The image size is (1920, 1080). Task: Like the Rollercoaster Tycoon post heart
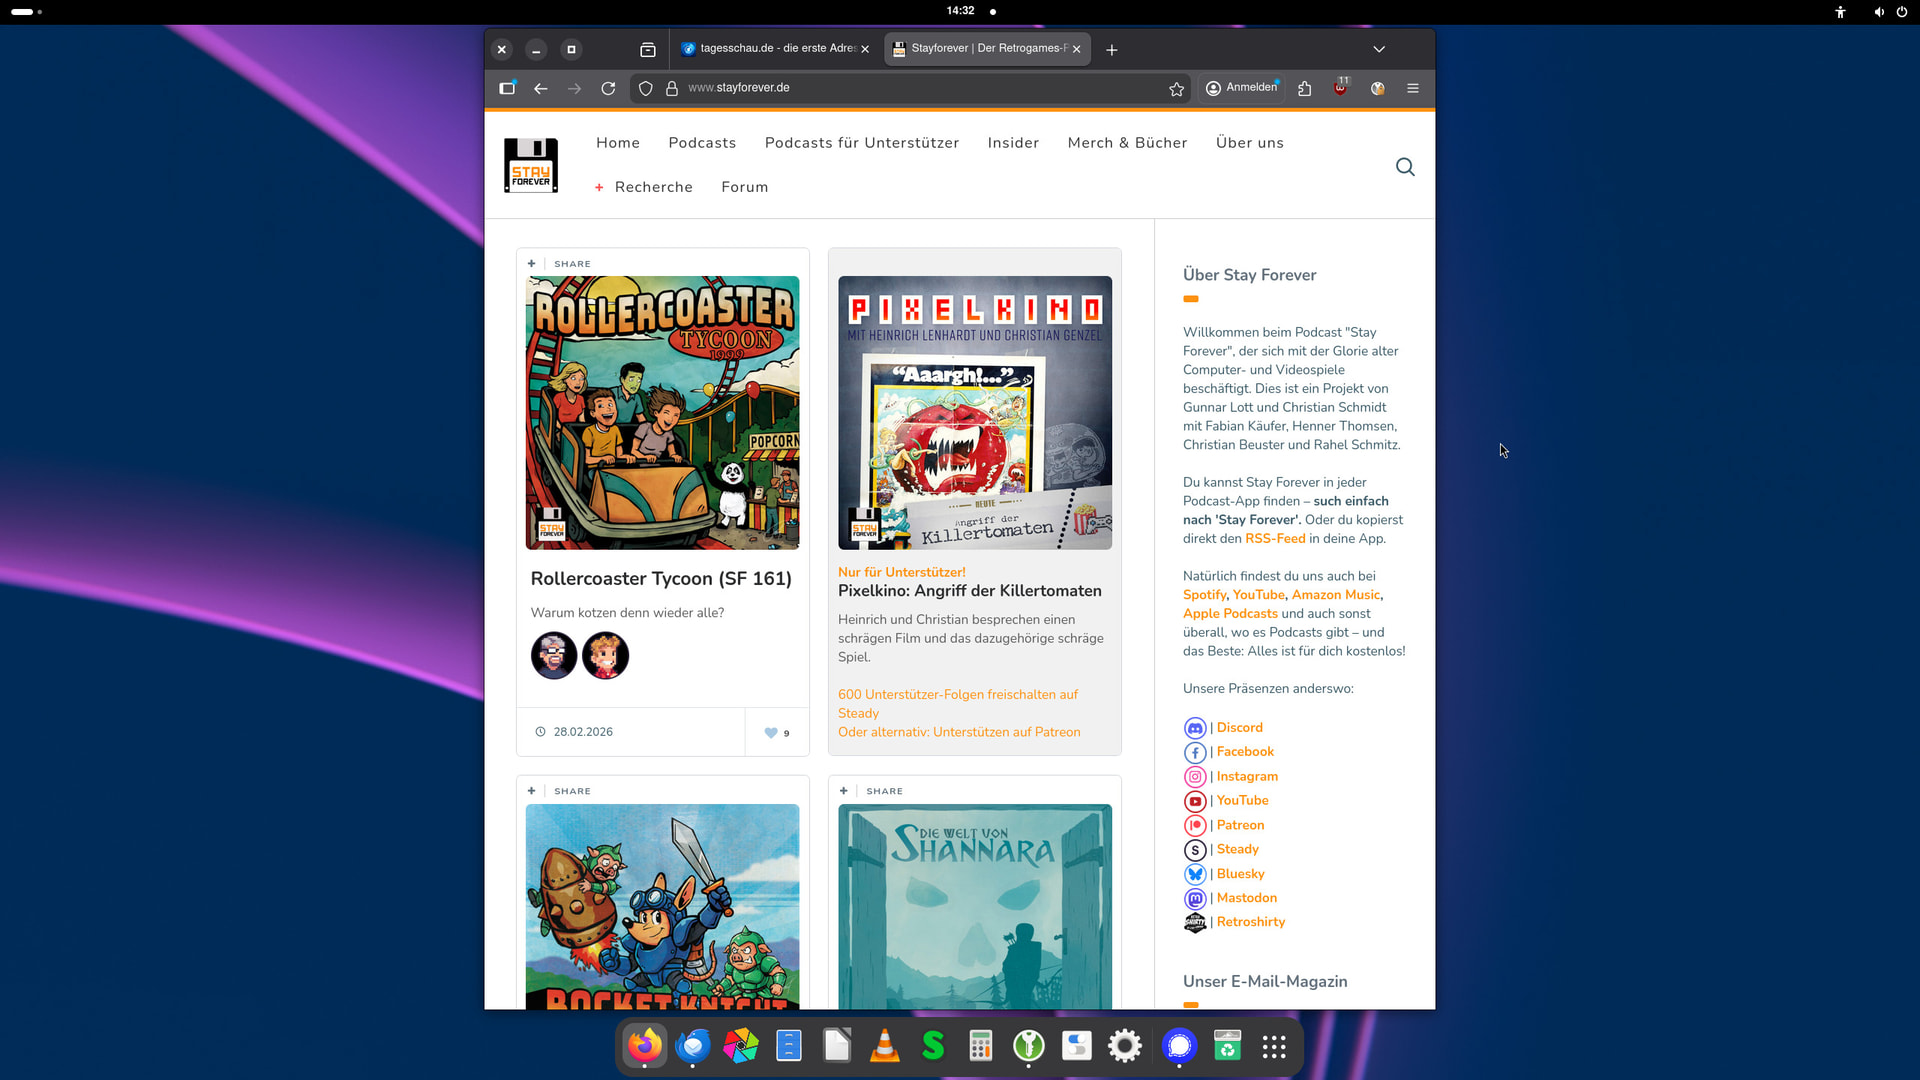pyautogui.click(x=771, y=733)
